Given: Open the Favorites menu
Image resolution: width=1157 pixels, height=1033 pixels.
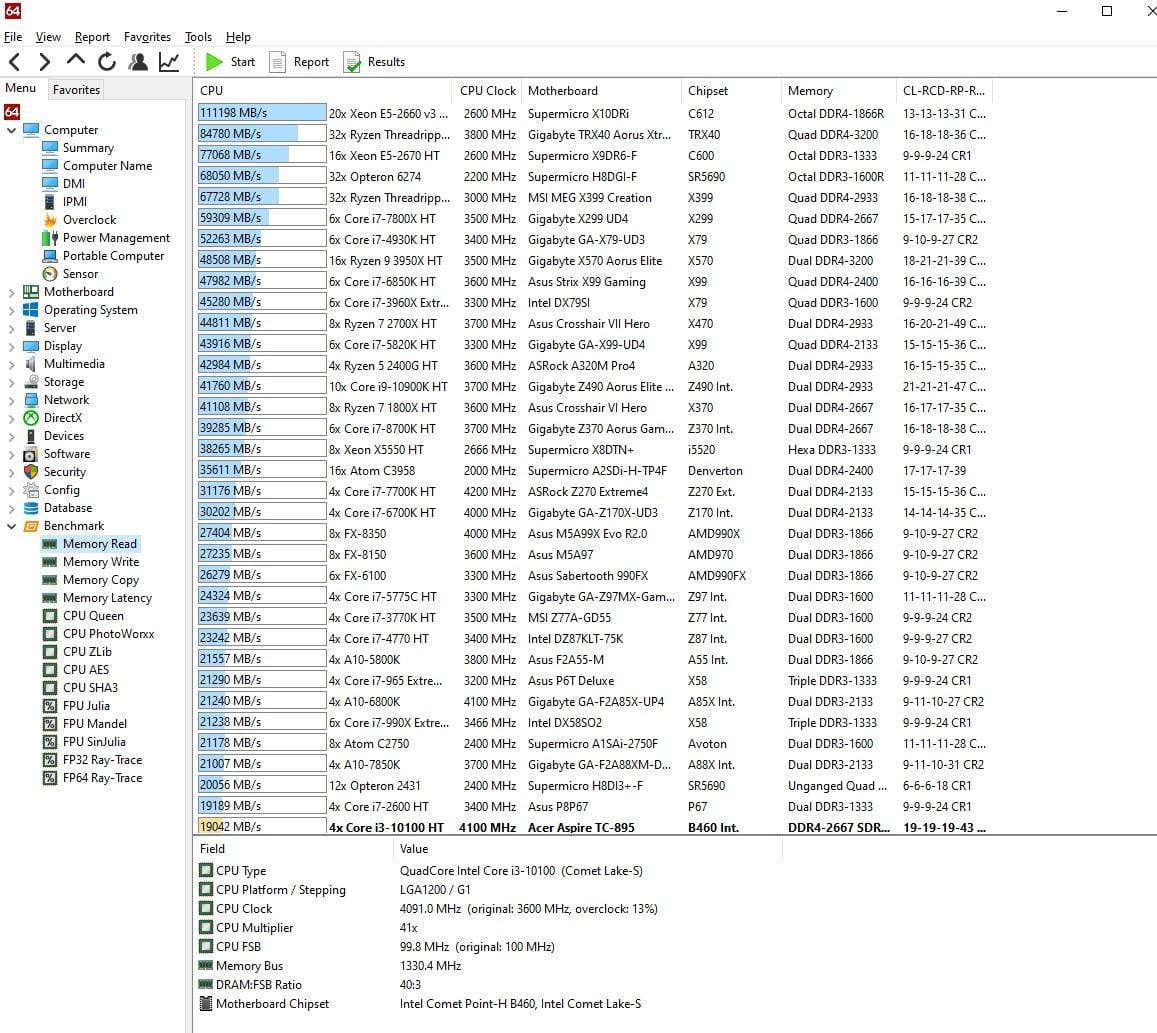Looking at the screenshot, I should coord(147,37).
